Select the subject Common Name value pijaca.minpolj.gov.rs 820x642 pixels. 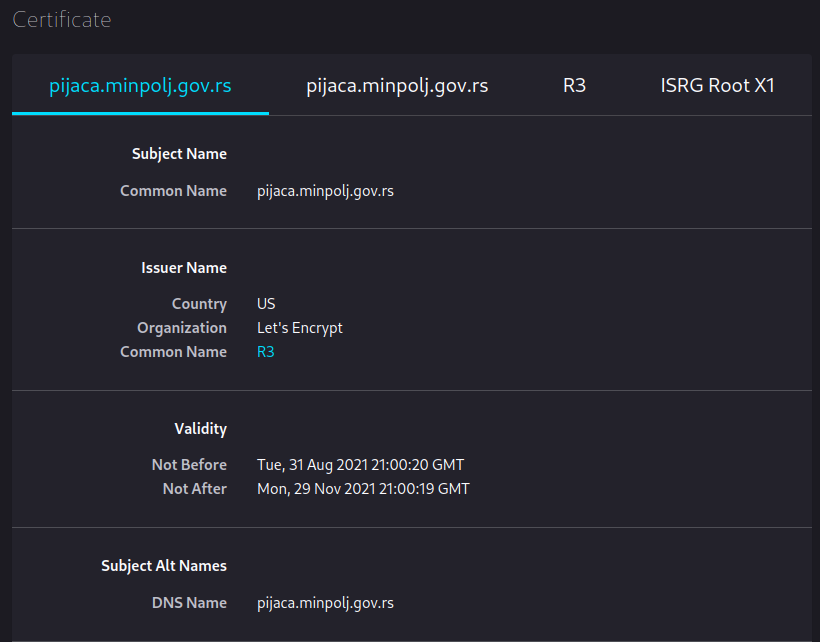click(x=325, y=191)
